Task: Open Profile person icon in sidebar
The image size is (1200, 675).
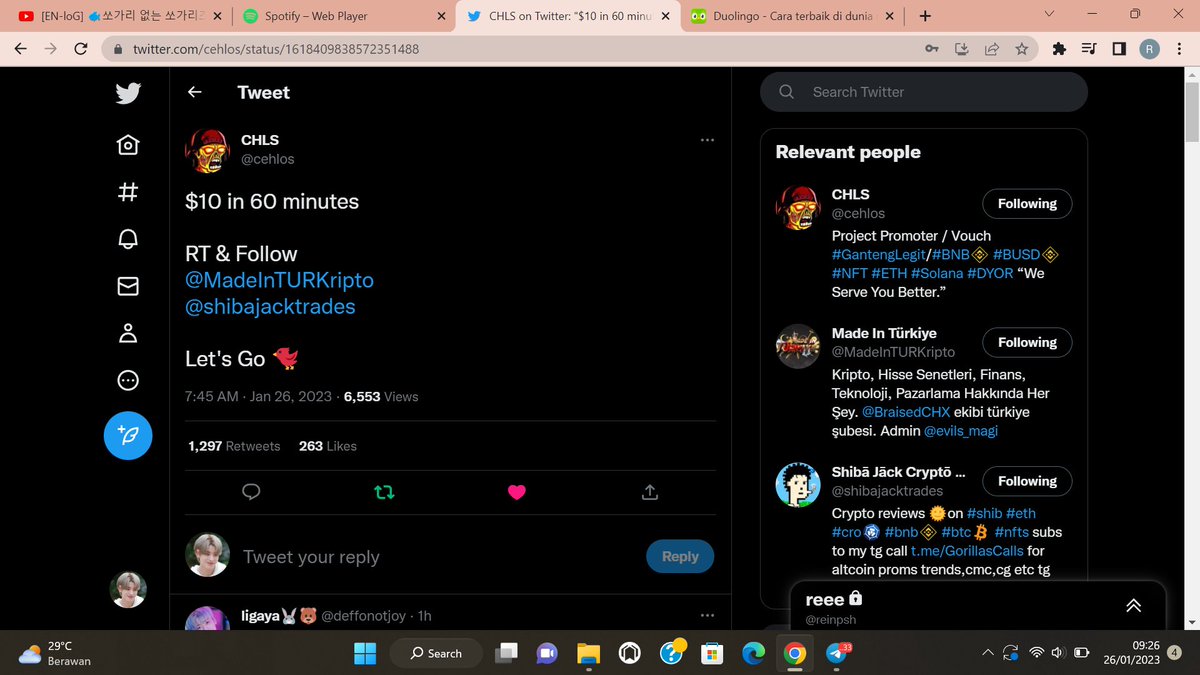Action: (x=128, y=333)
